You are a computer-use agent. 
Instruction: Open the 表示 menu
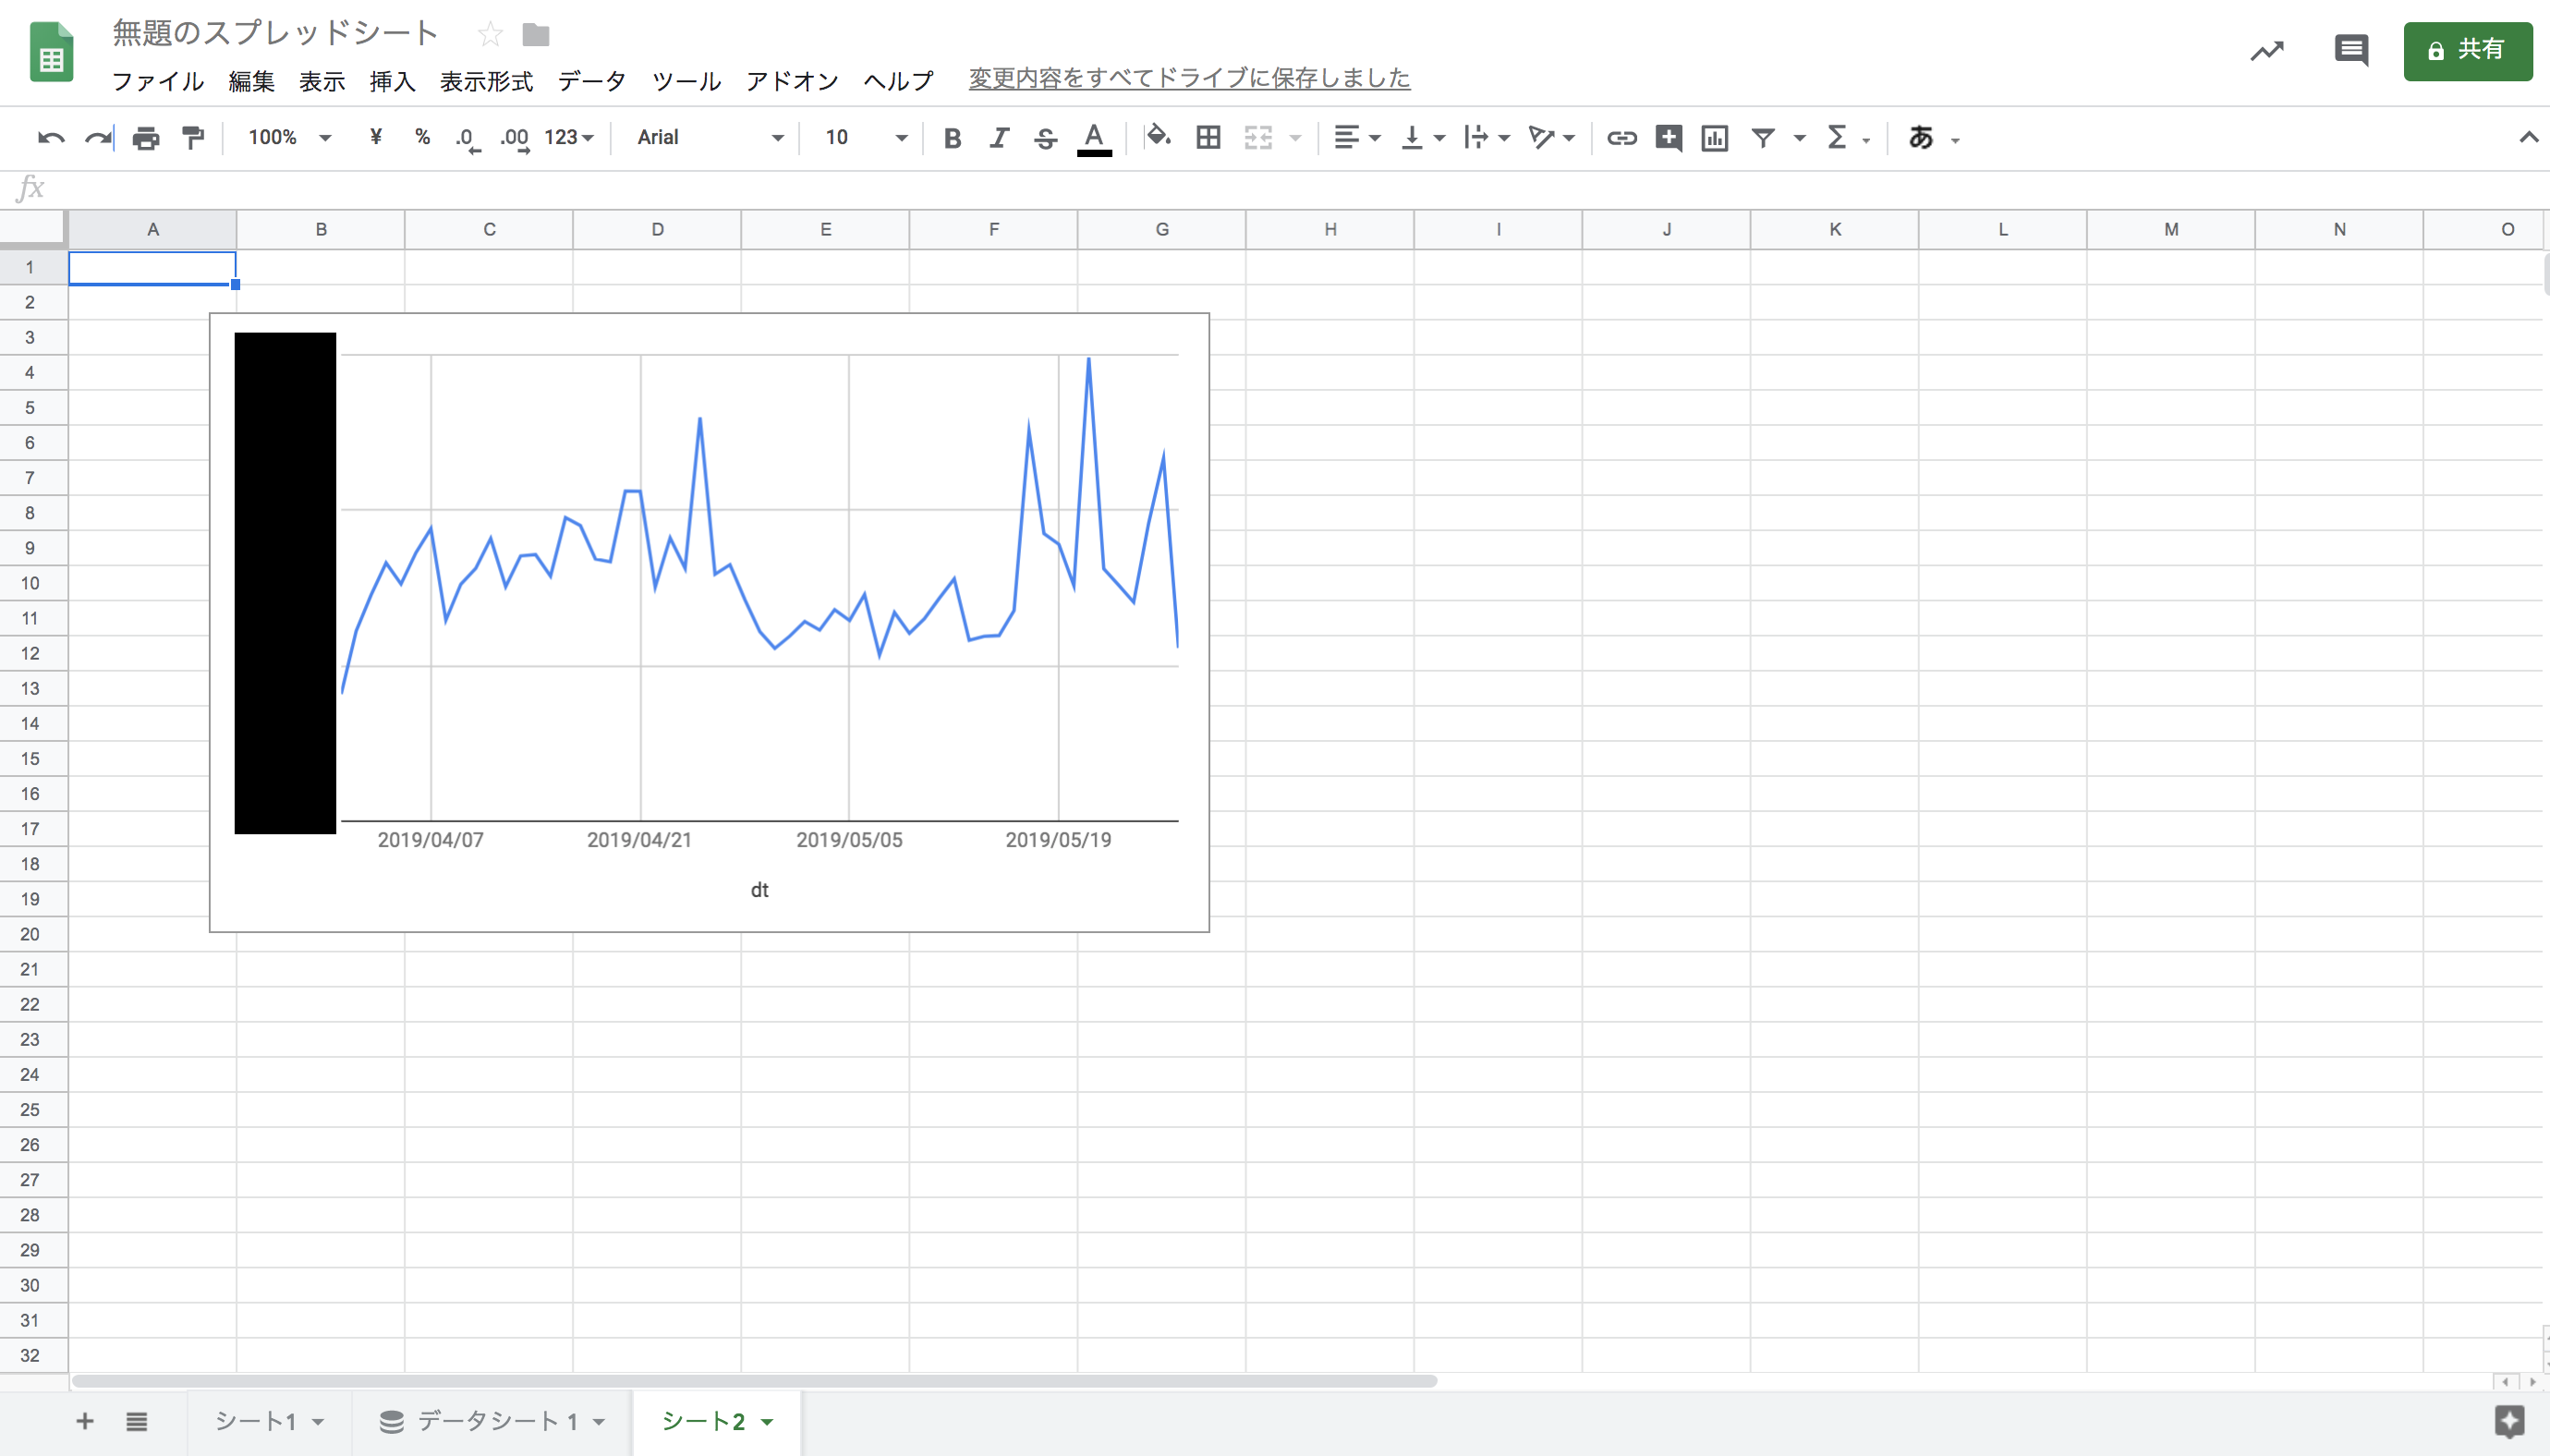[322, 81]
